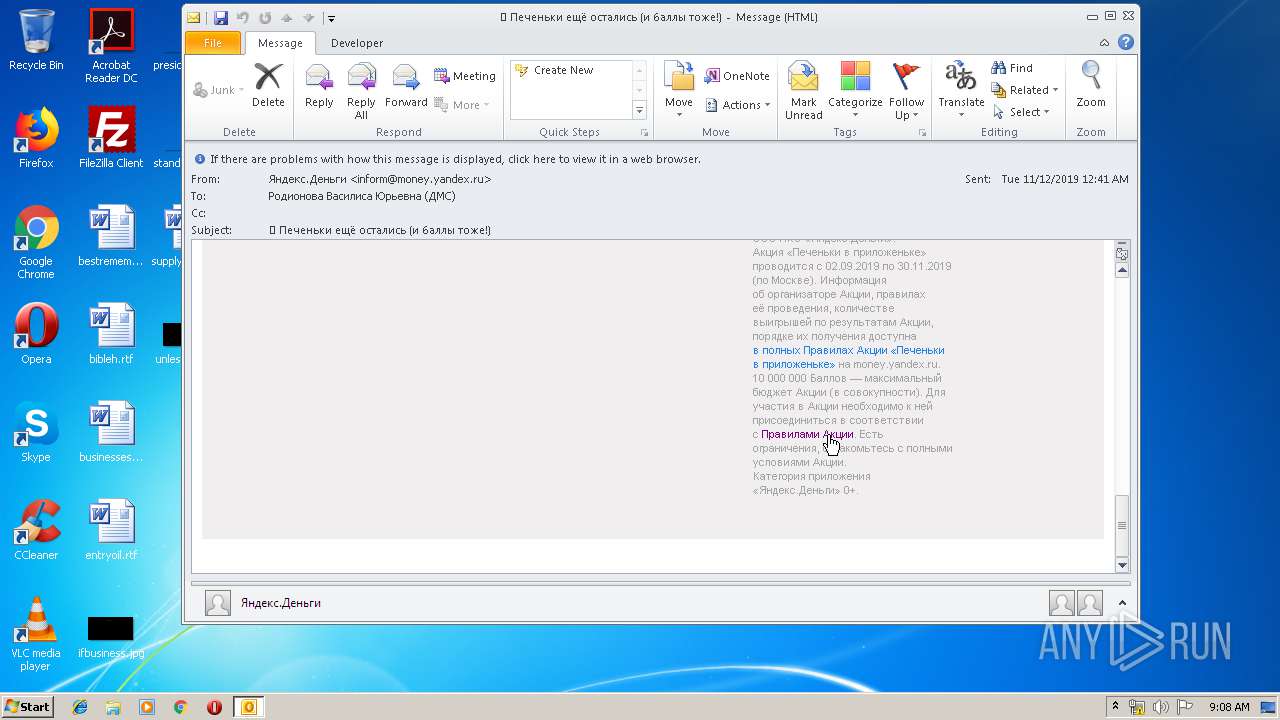
Task: Expand the Quick Steps gallery
Action: pyautogui.click(x=640, y=110)
